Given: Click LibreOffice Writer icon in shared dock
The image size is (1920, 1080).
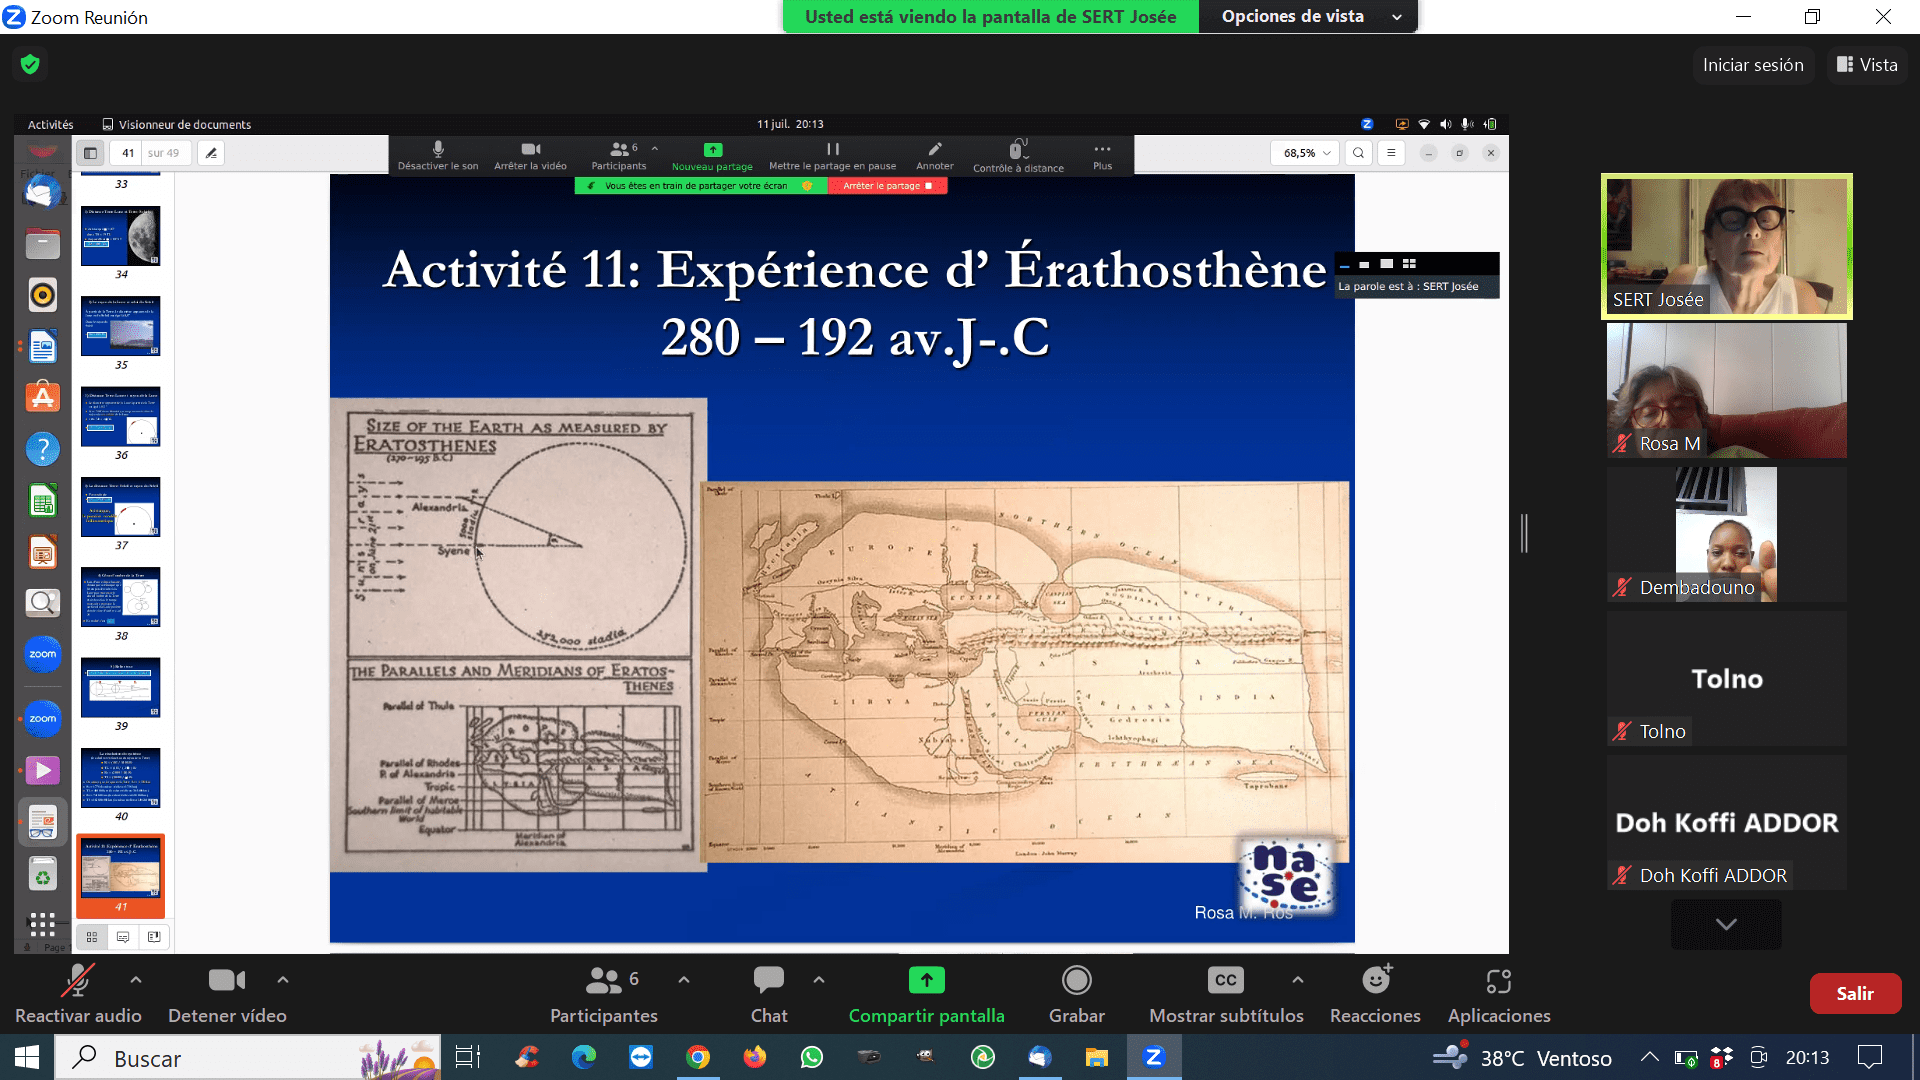Looking at the screenshot, I should pos(42,347).
